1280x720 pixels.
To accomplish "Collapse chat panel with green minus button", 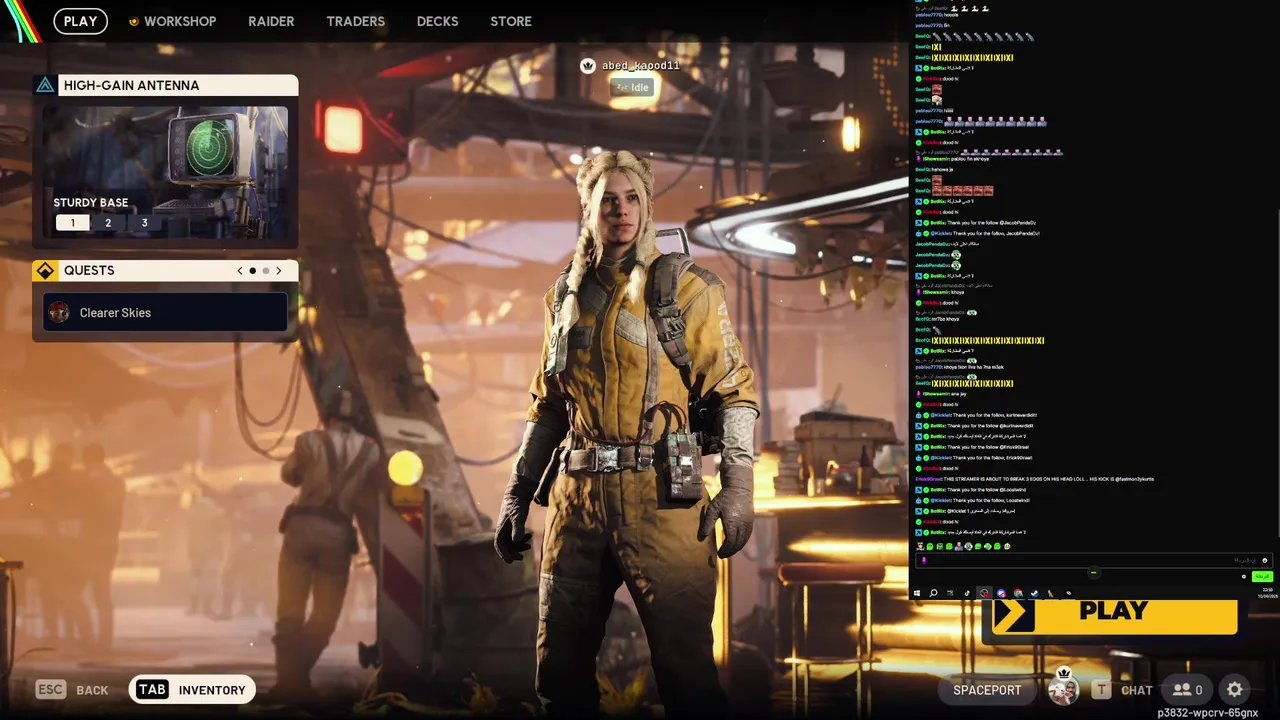I will (x=1094, y=573).
